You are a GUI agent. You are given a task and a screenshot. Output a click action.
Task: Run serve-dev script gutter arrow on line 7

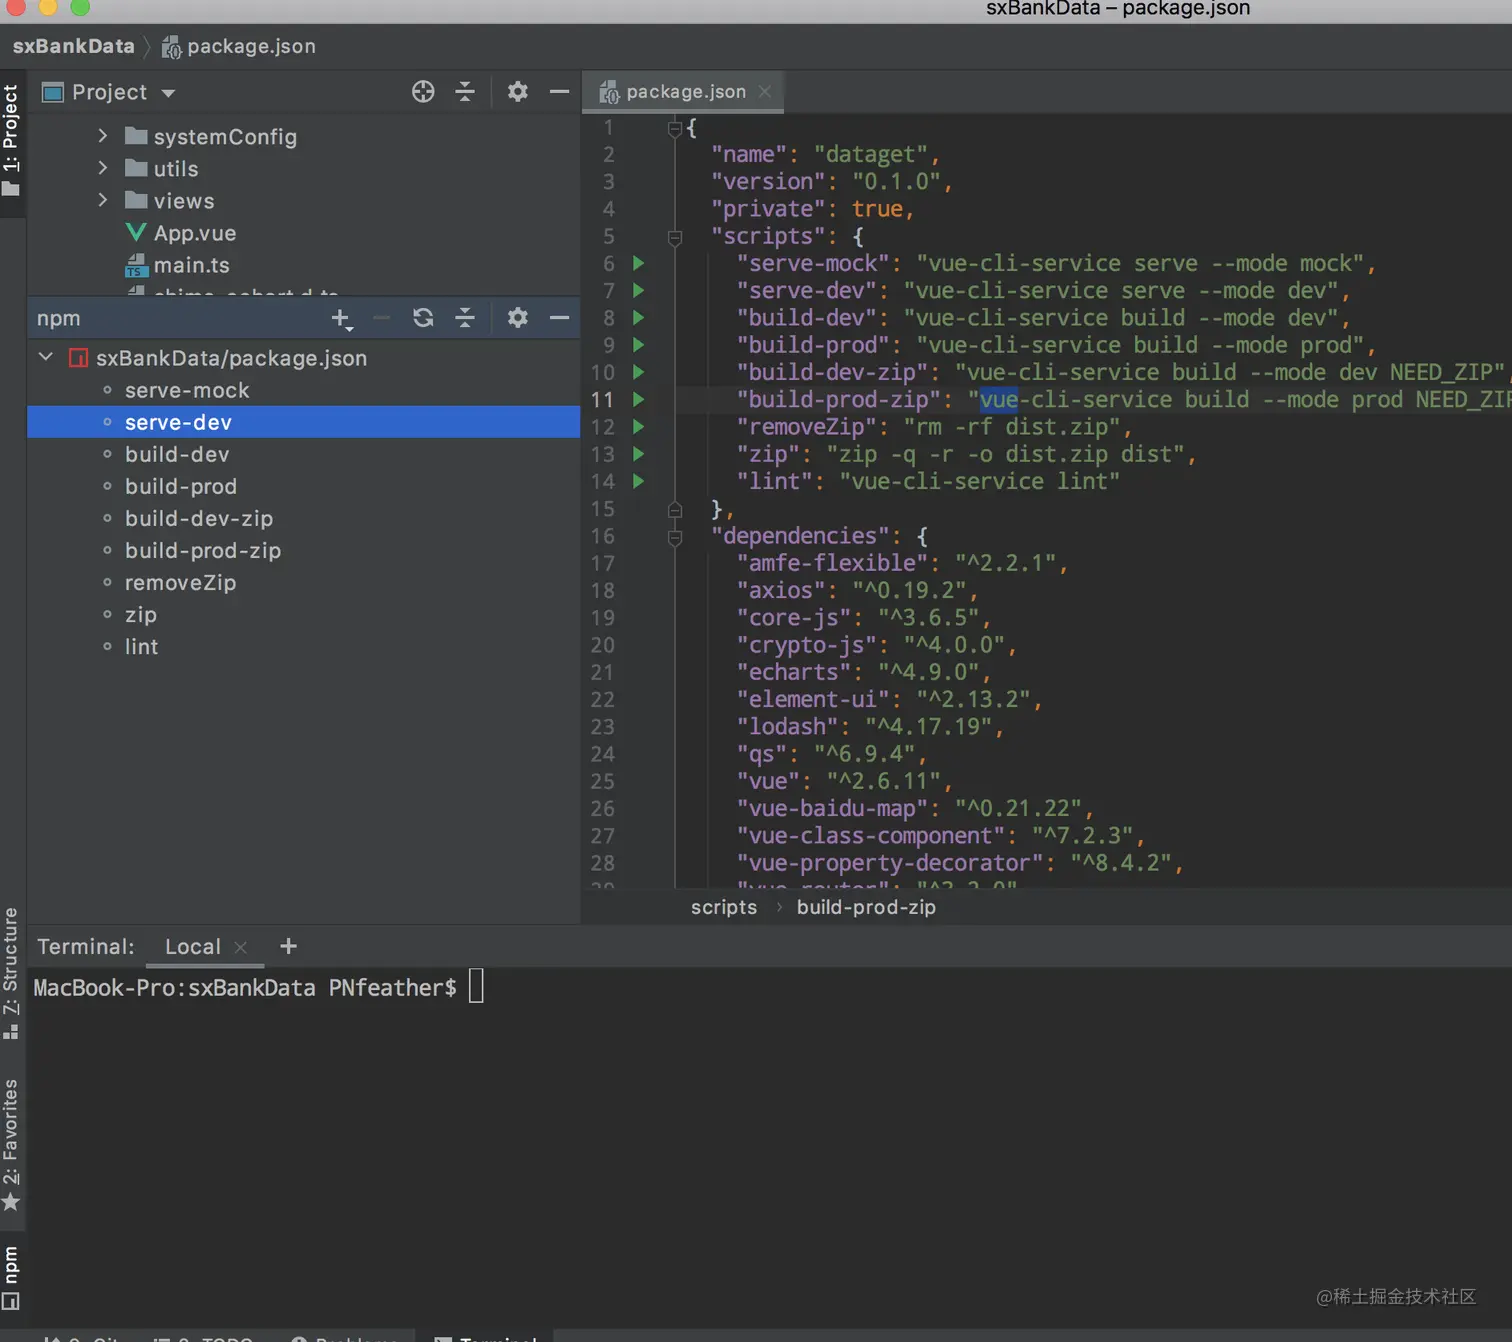coord(638,290)
